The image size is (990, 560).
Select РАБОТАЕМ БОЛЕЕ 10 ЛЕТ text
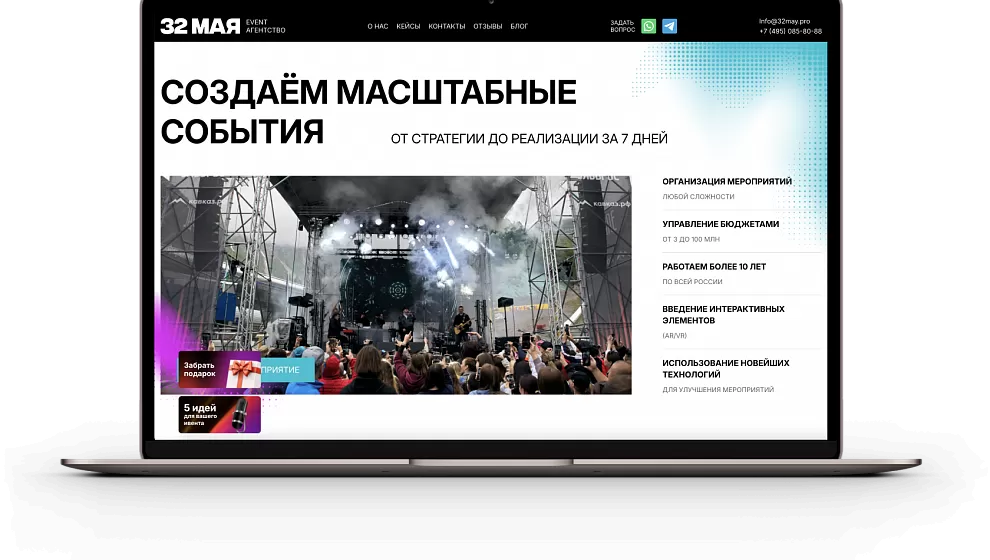(x=714, y=267)
